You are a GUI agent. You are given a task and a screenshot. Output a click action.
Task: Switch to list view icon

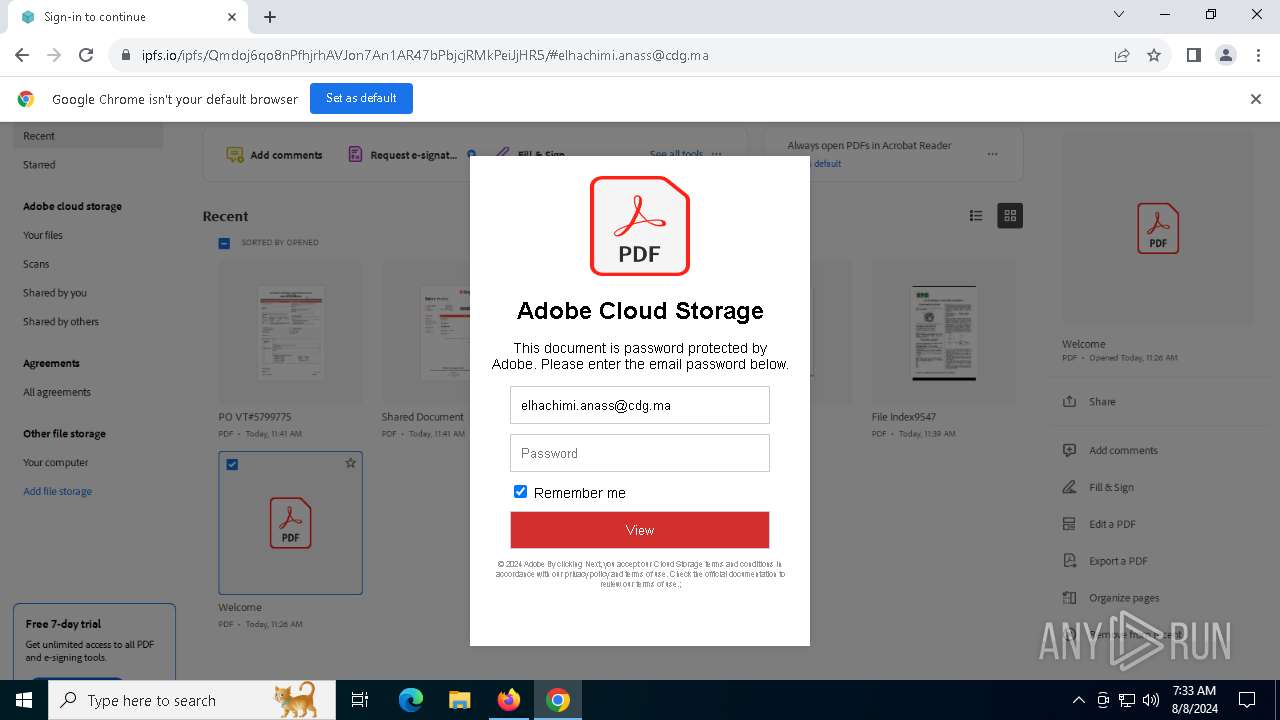(976, 216)
